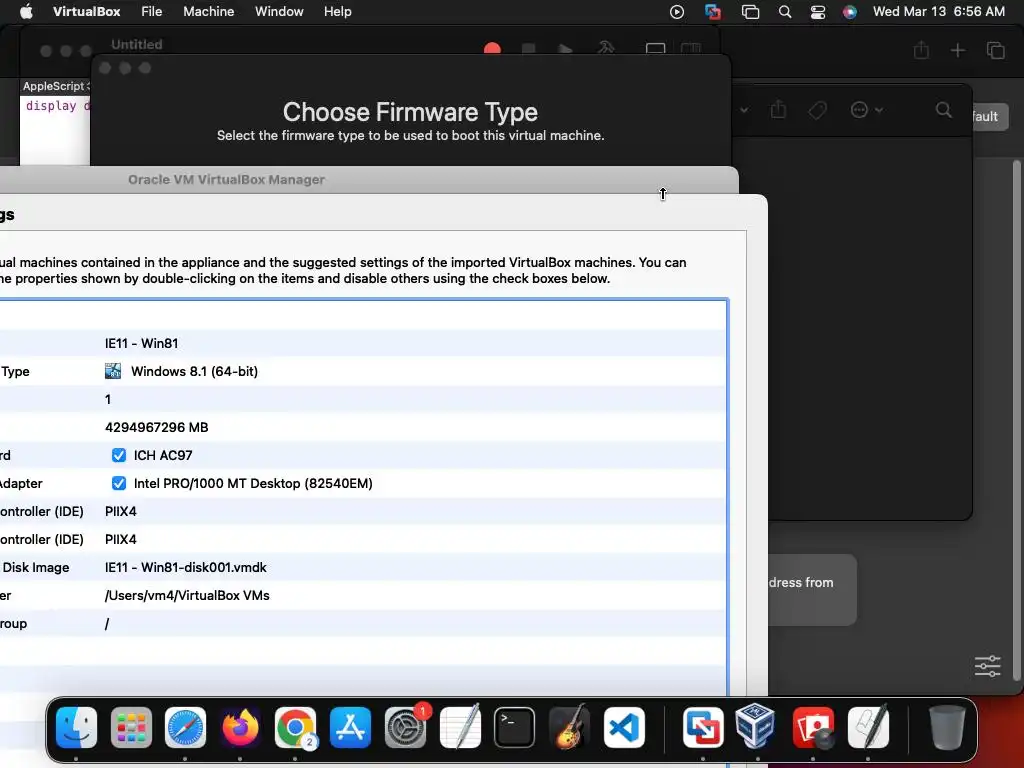Click the red Record button in Script Editor

(492, 50)
